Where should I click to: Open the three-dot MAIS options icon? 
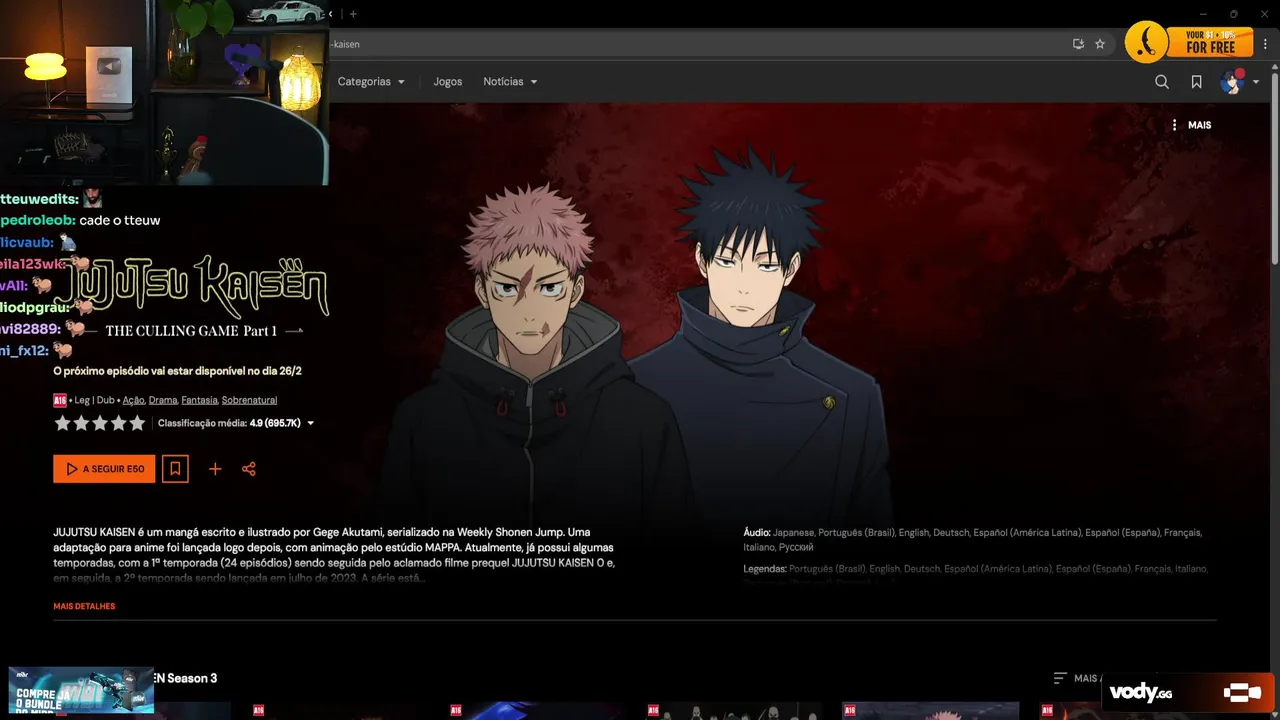pos(1174,125)
